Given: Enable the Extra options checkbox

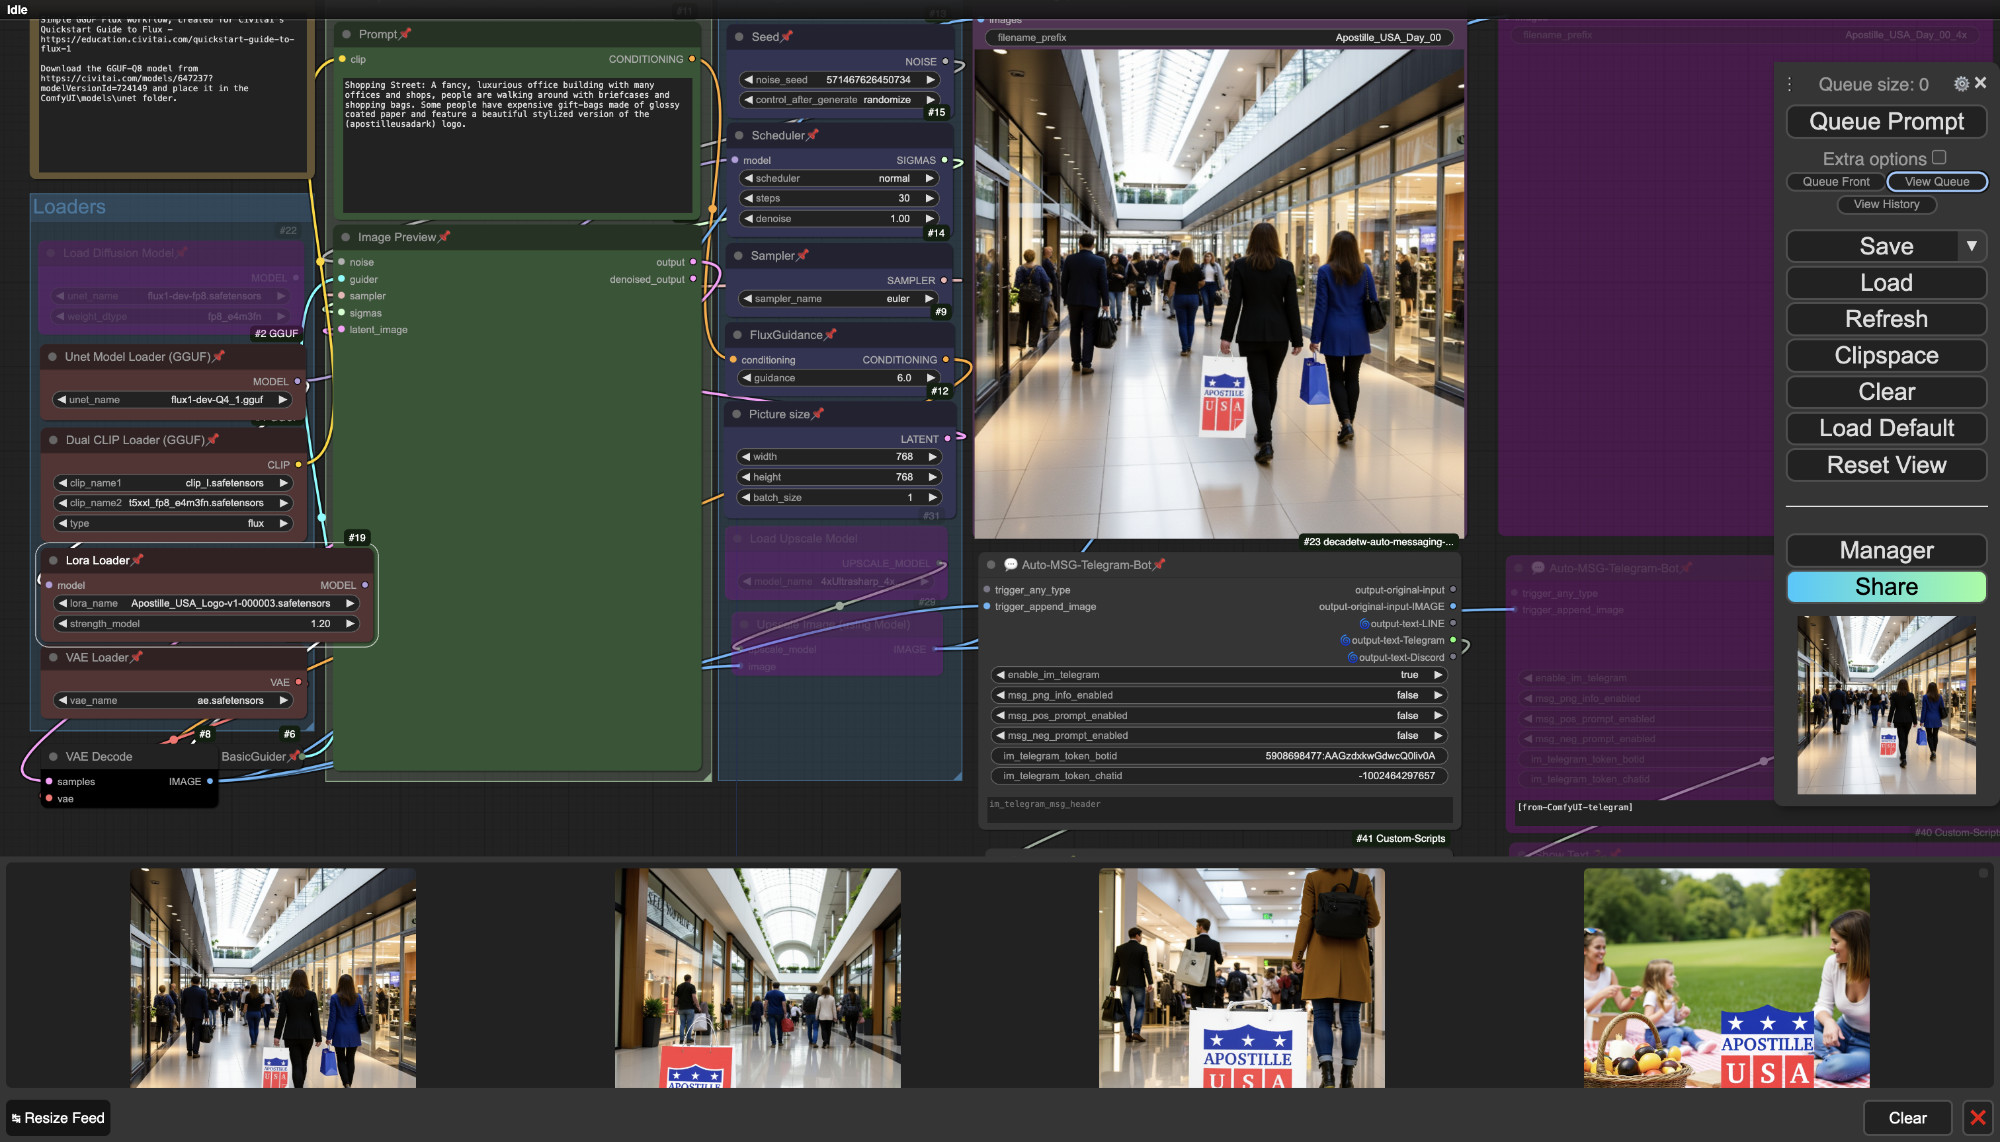Looking at the screenshot, I should [1939, 158].
